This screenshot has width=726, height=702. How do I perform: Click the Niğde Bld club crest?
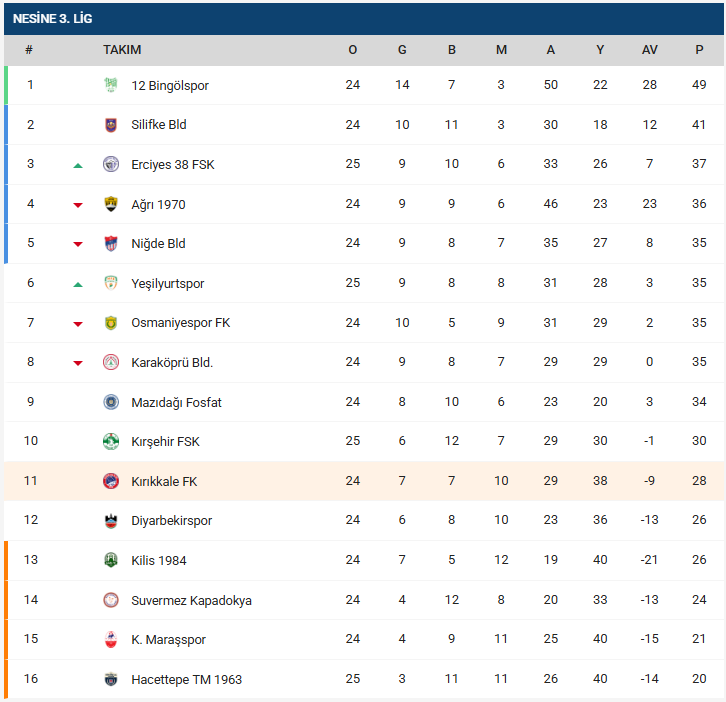pos(111,244)
